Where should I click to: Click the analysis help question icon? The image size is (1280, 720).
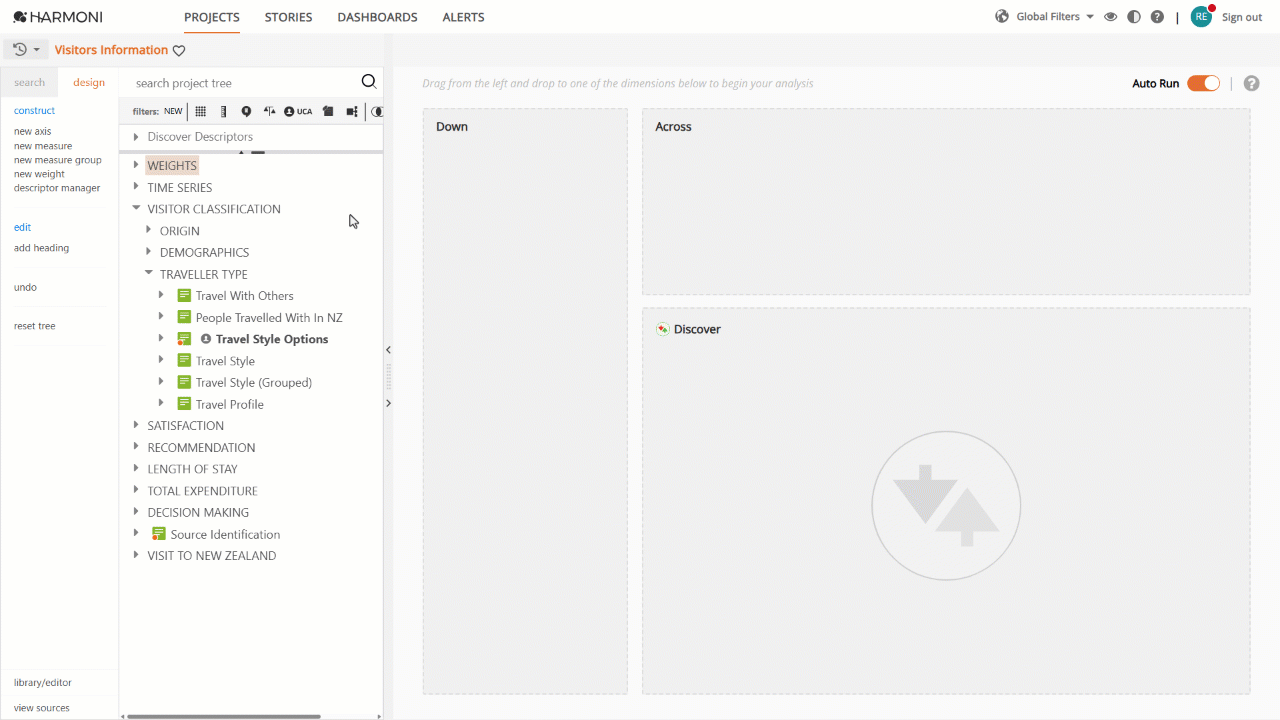pyautogui.click(x=1251, y=84)
